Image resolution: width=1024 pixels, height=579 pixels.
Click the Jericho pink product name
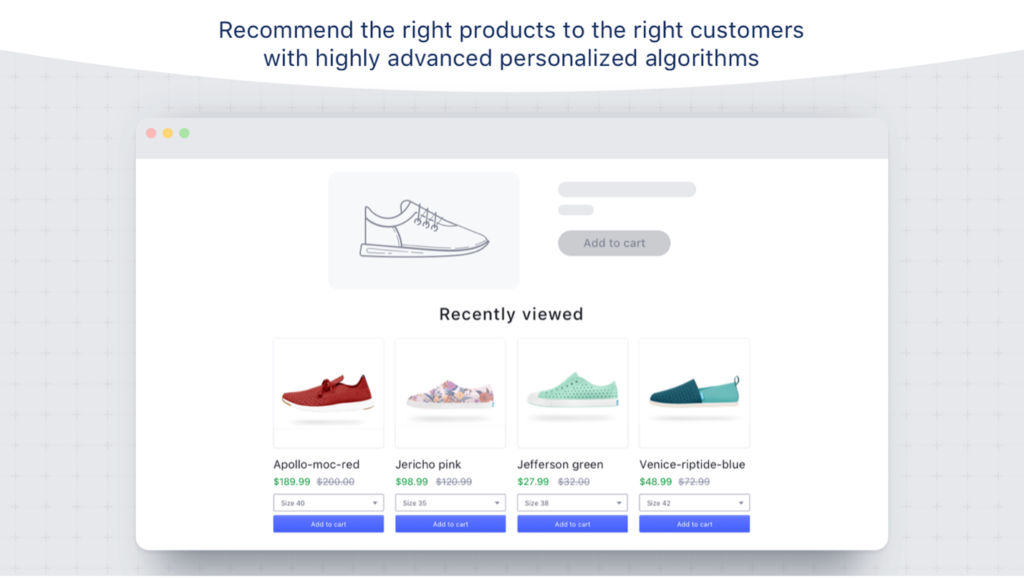pyautogui.click(x=428, y=465)
